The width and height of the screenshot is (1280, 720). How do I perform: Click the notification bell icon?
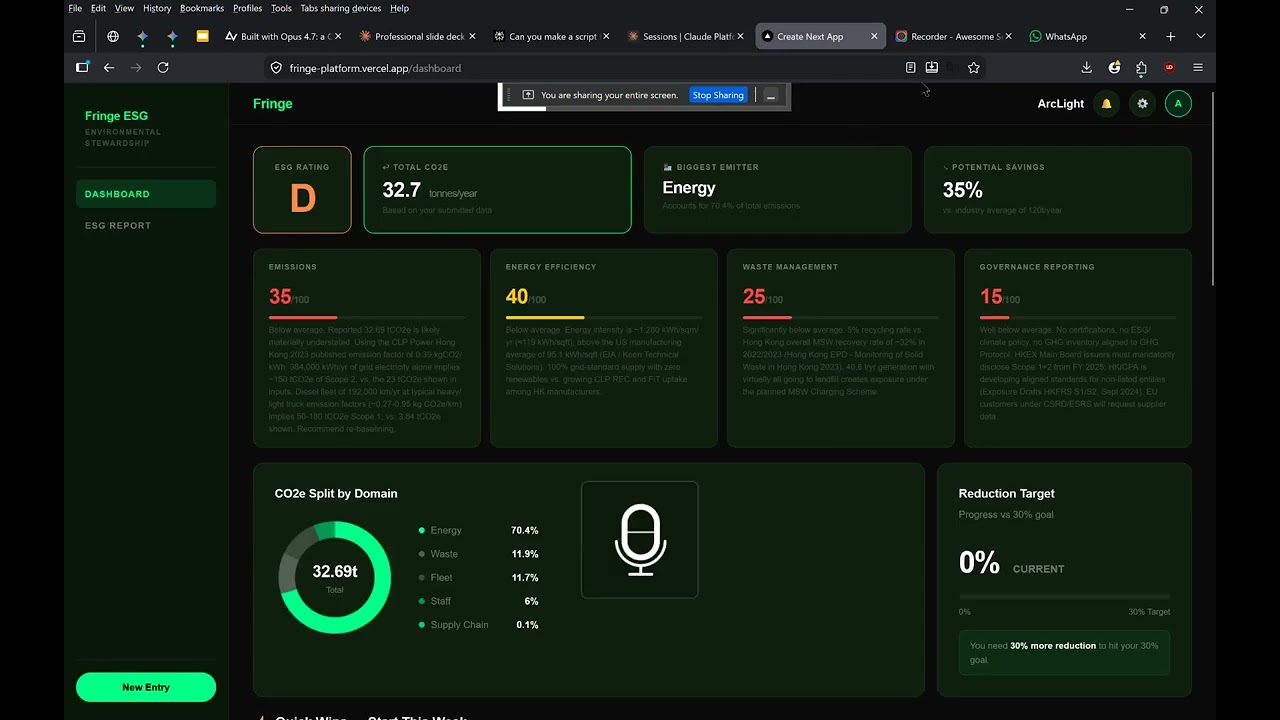pos(1106,104)
